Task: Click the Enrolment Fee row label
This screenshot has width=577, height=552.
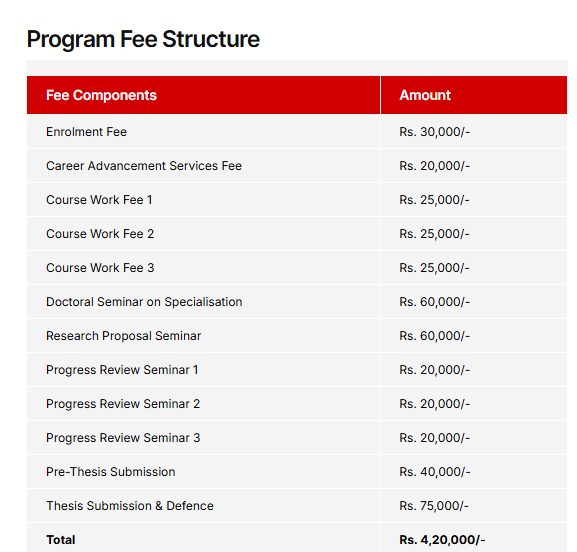Action: click(86, 132)
